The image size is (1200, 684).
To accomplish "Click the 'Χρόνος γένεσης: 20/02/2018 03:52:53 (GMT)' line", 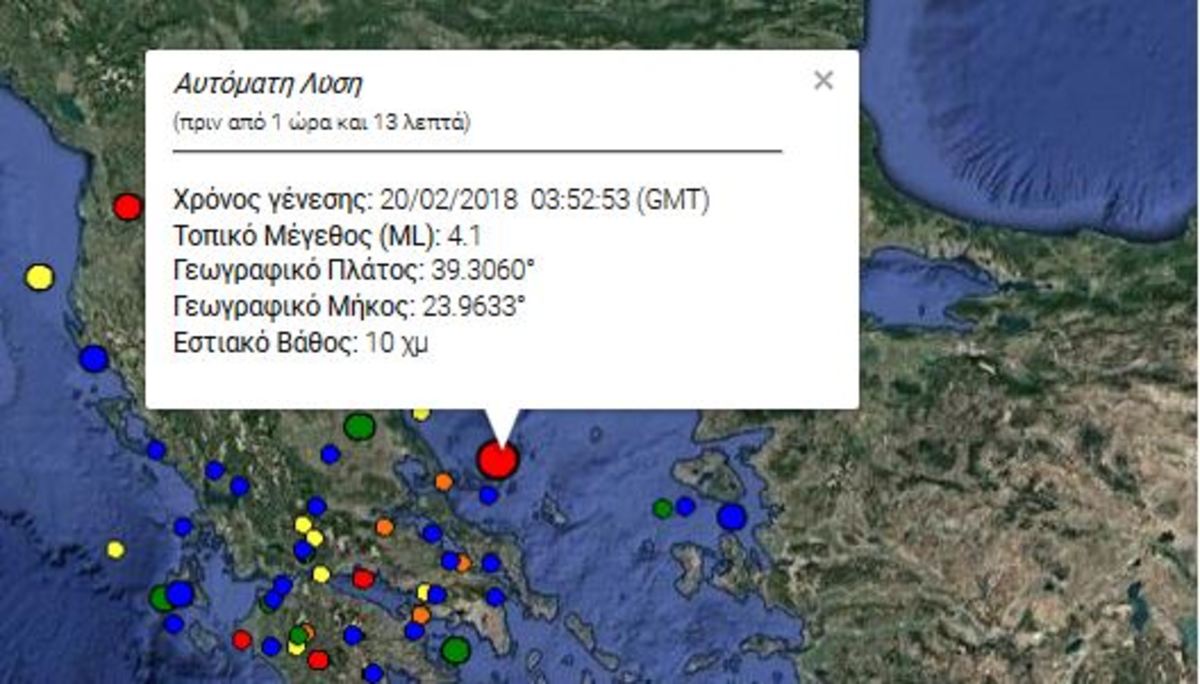I will [x=441, y=199].
